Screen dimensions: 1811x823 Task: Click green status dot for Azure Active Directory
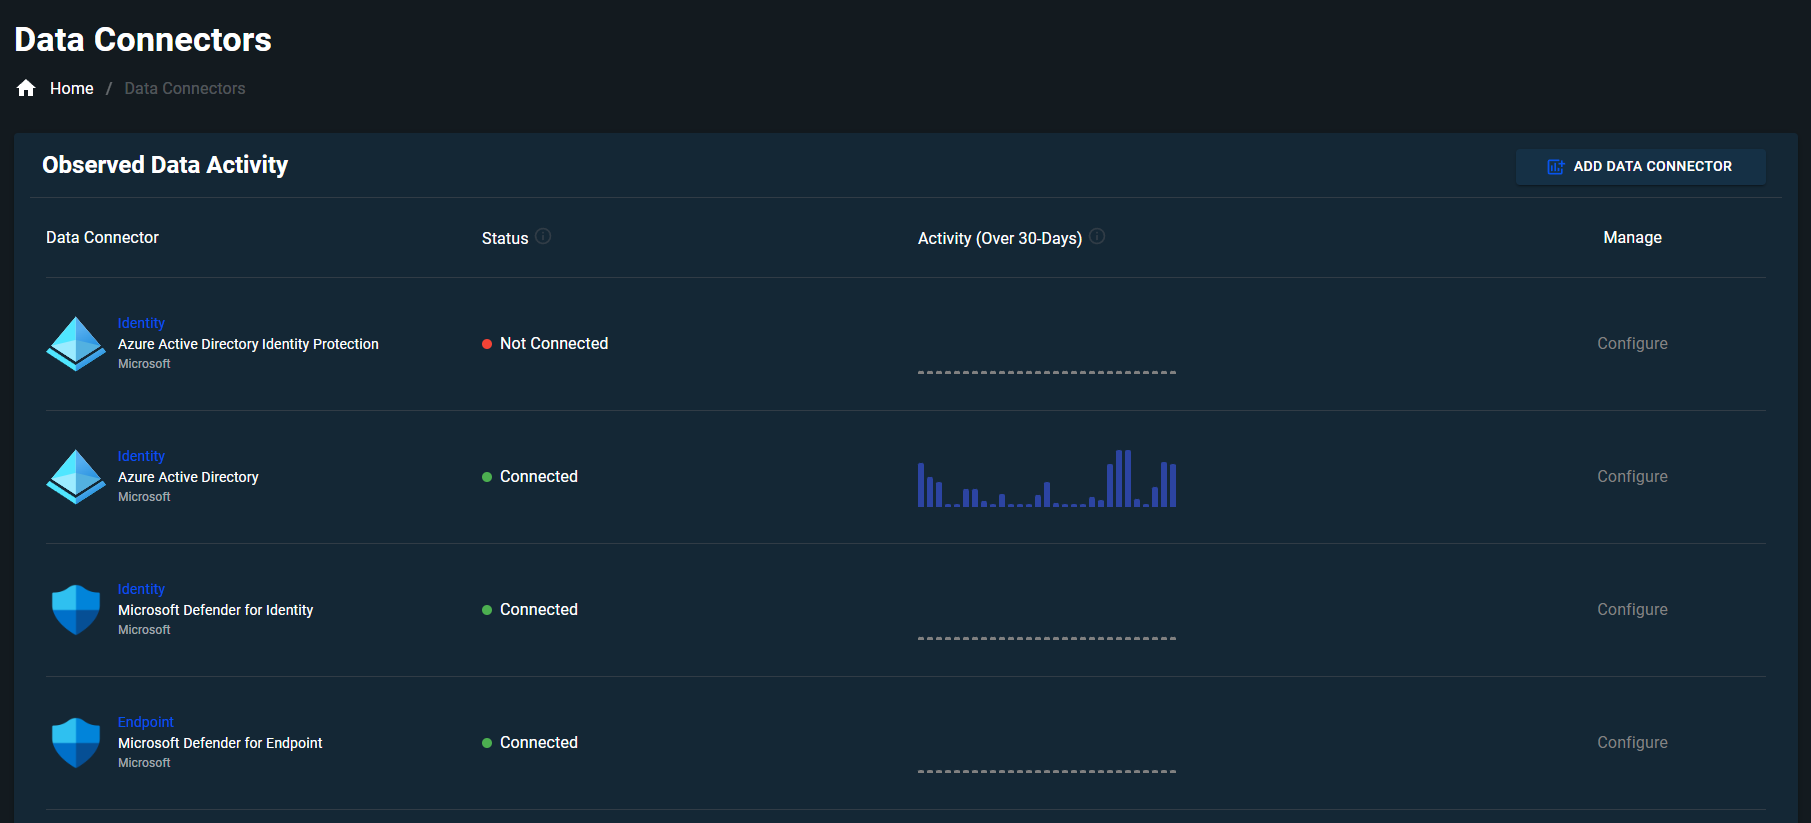(x=487, y=477)
